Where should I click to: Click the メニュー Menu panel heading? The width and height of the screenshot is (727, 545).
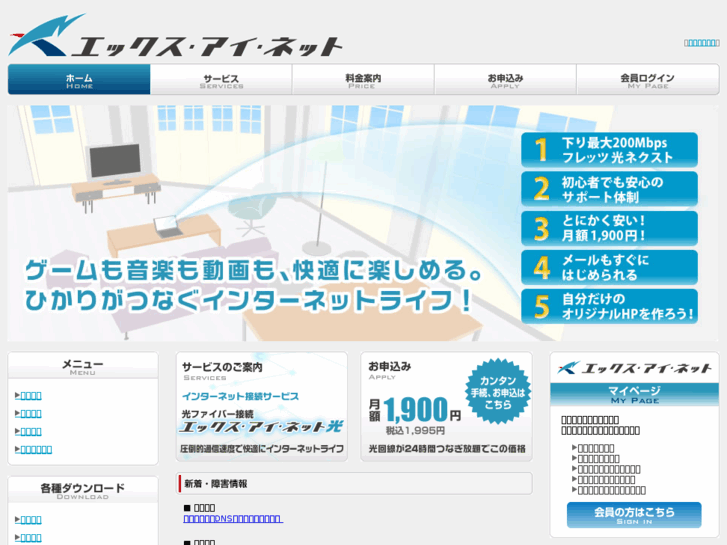click(83, 366)
